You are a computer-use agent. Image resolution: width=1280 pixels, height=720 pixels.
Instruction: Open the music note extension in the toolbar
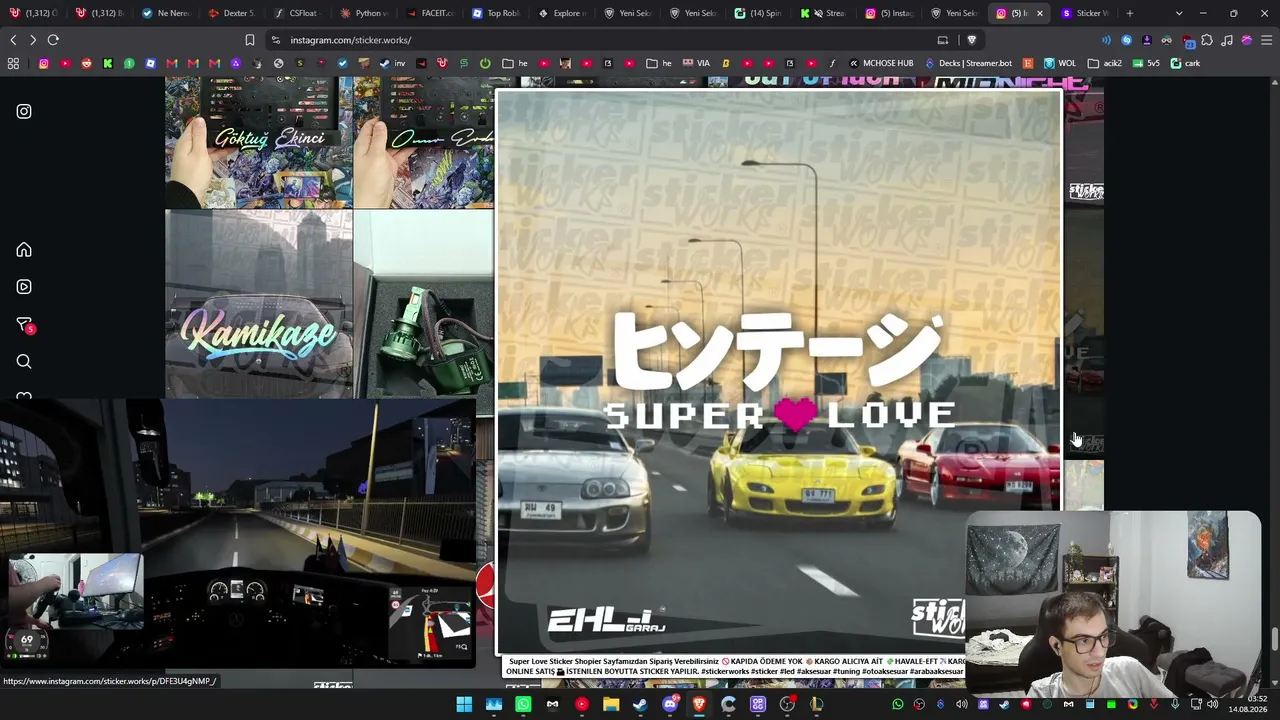point(1227,40)
